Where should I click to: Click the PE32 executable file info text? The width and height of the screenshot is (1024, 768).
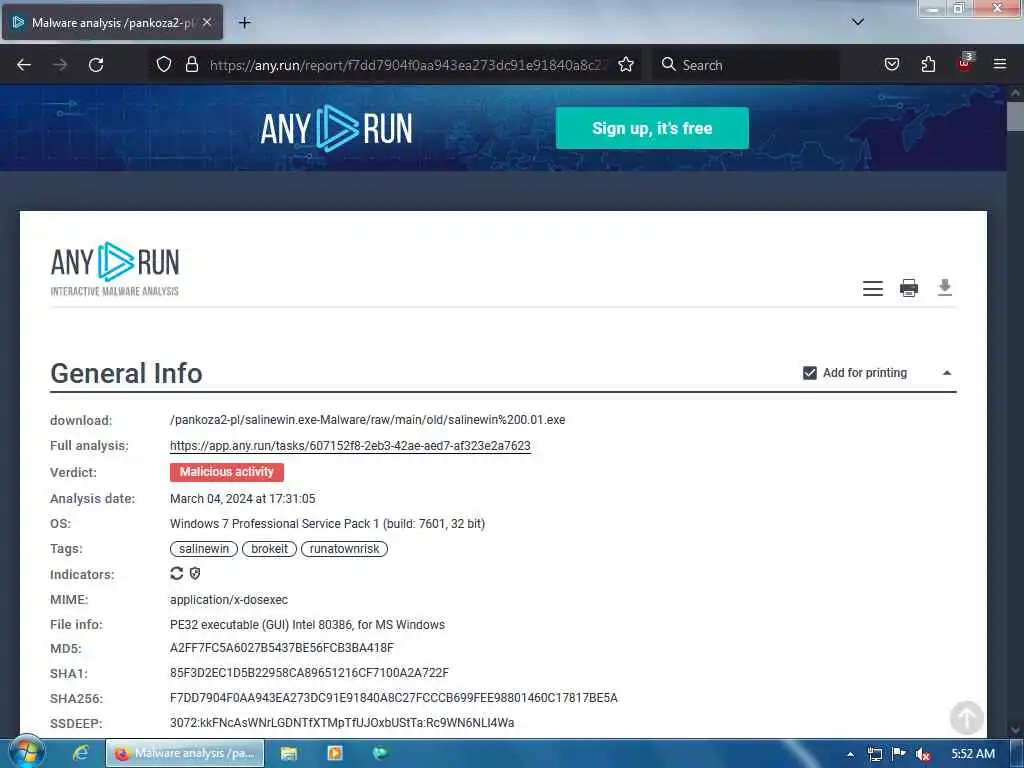click(x=308, y=624)
